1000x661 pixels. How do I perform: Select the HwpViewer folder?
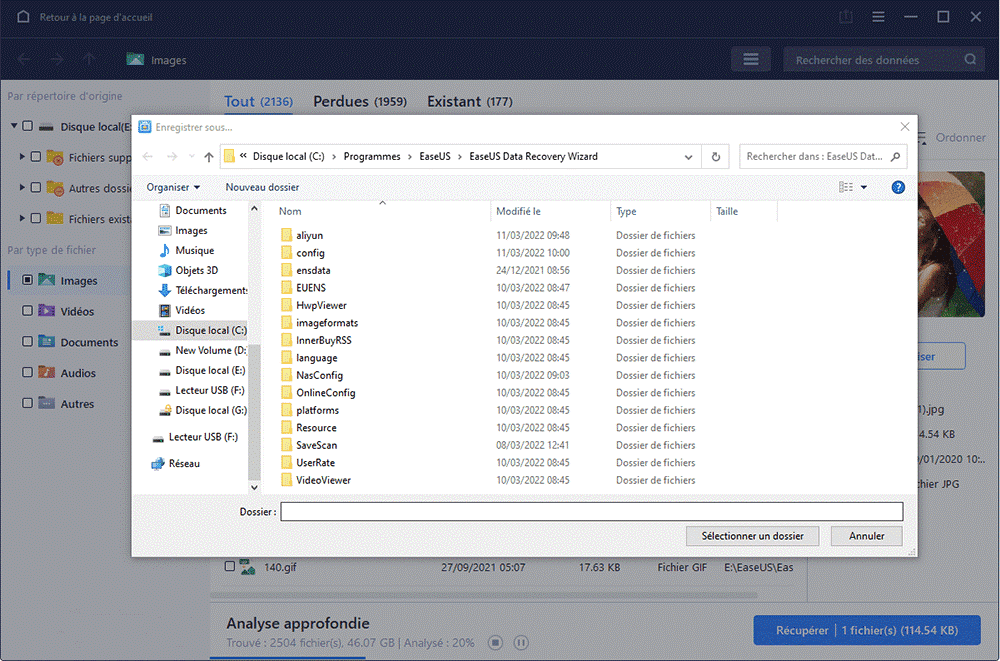point(321,306)
